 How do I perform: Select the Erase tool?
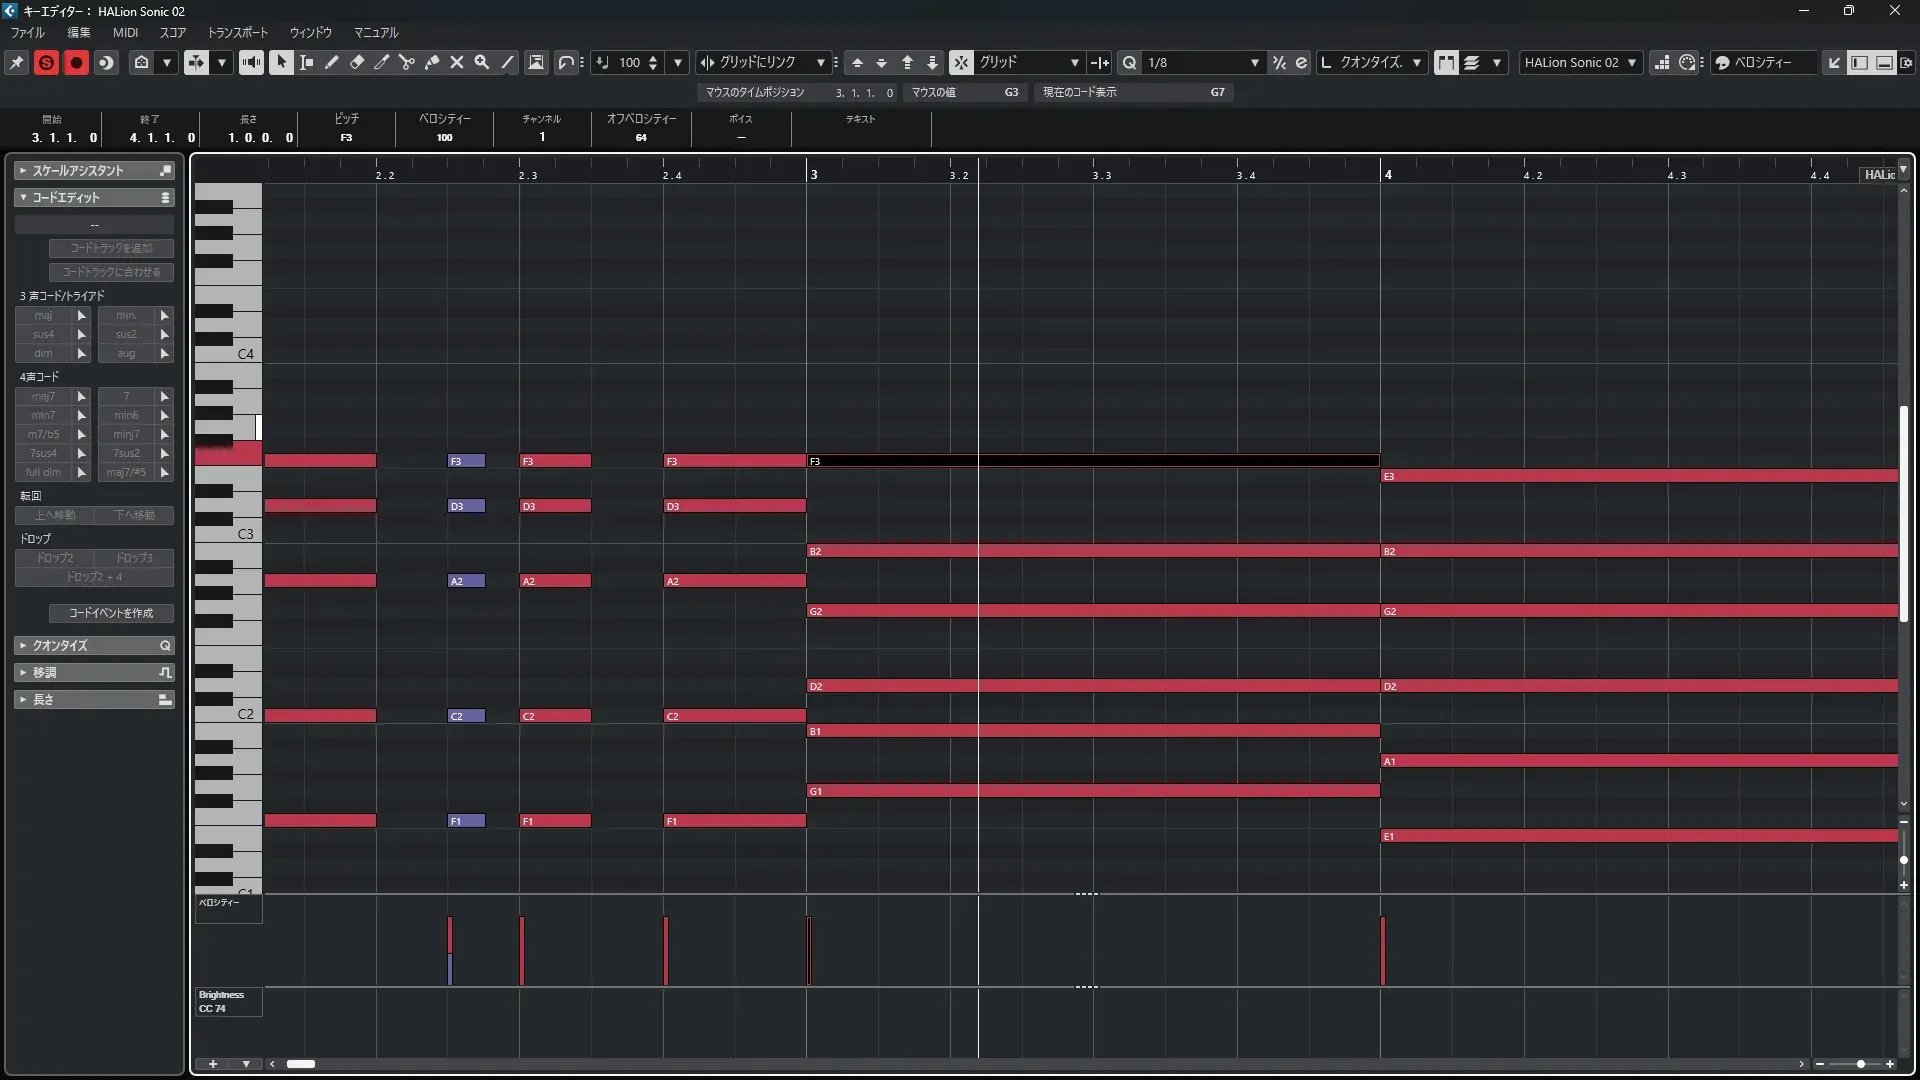[357, 62]
